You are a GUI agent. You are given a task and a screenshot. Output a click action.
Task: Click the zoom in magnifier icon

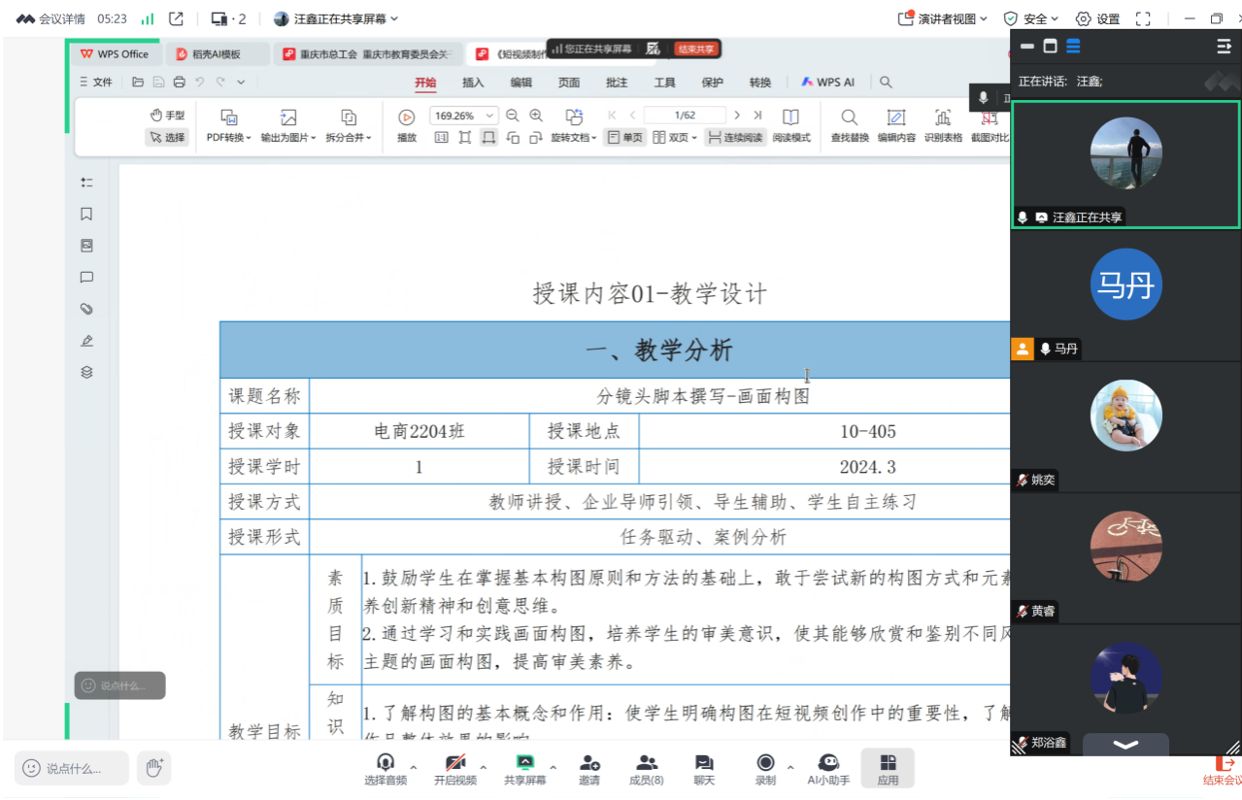(x=536, y=116)
